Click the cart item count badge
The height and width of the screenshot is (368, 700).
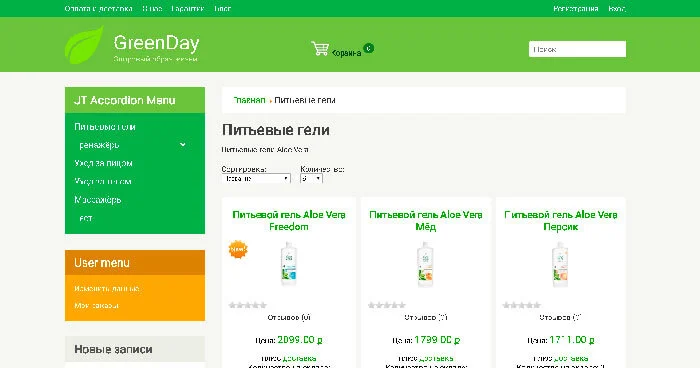tap(368, 48)
